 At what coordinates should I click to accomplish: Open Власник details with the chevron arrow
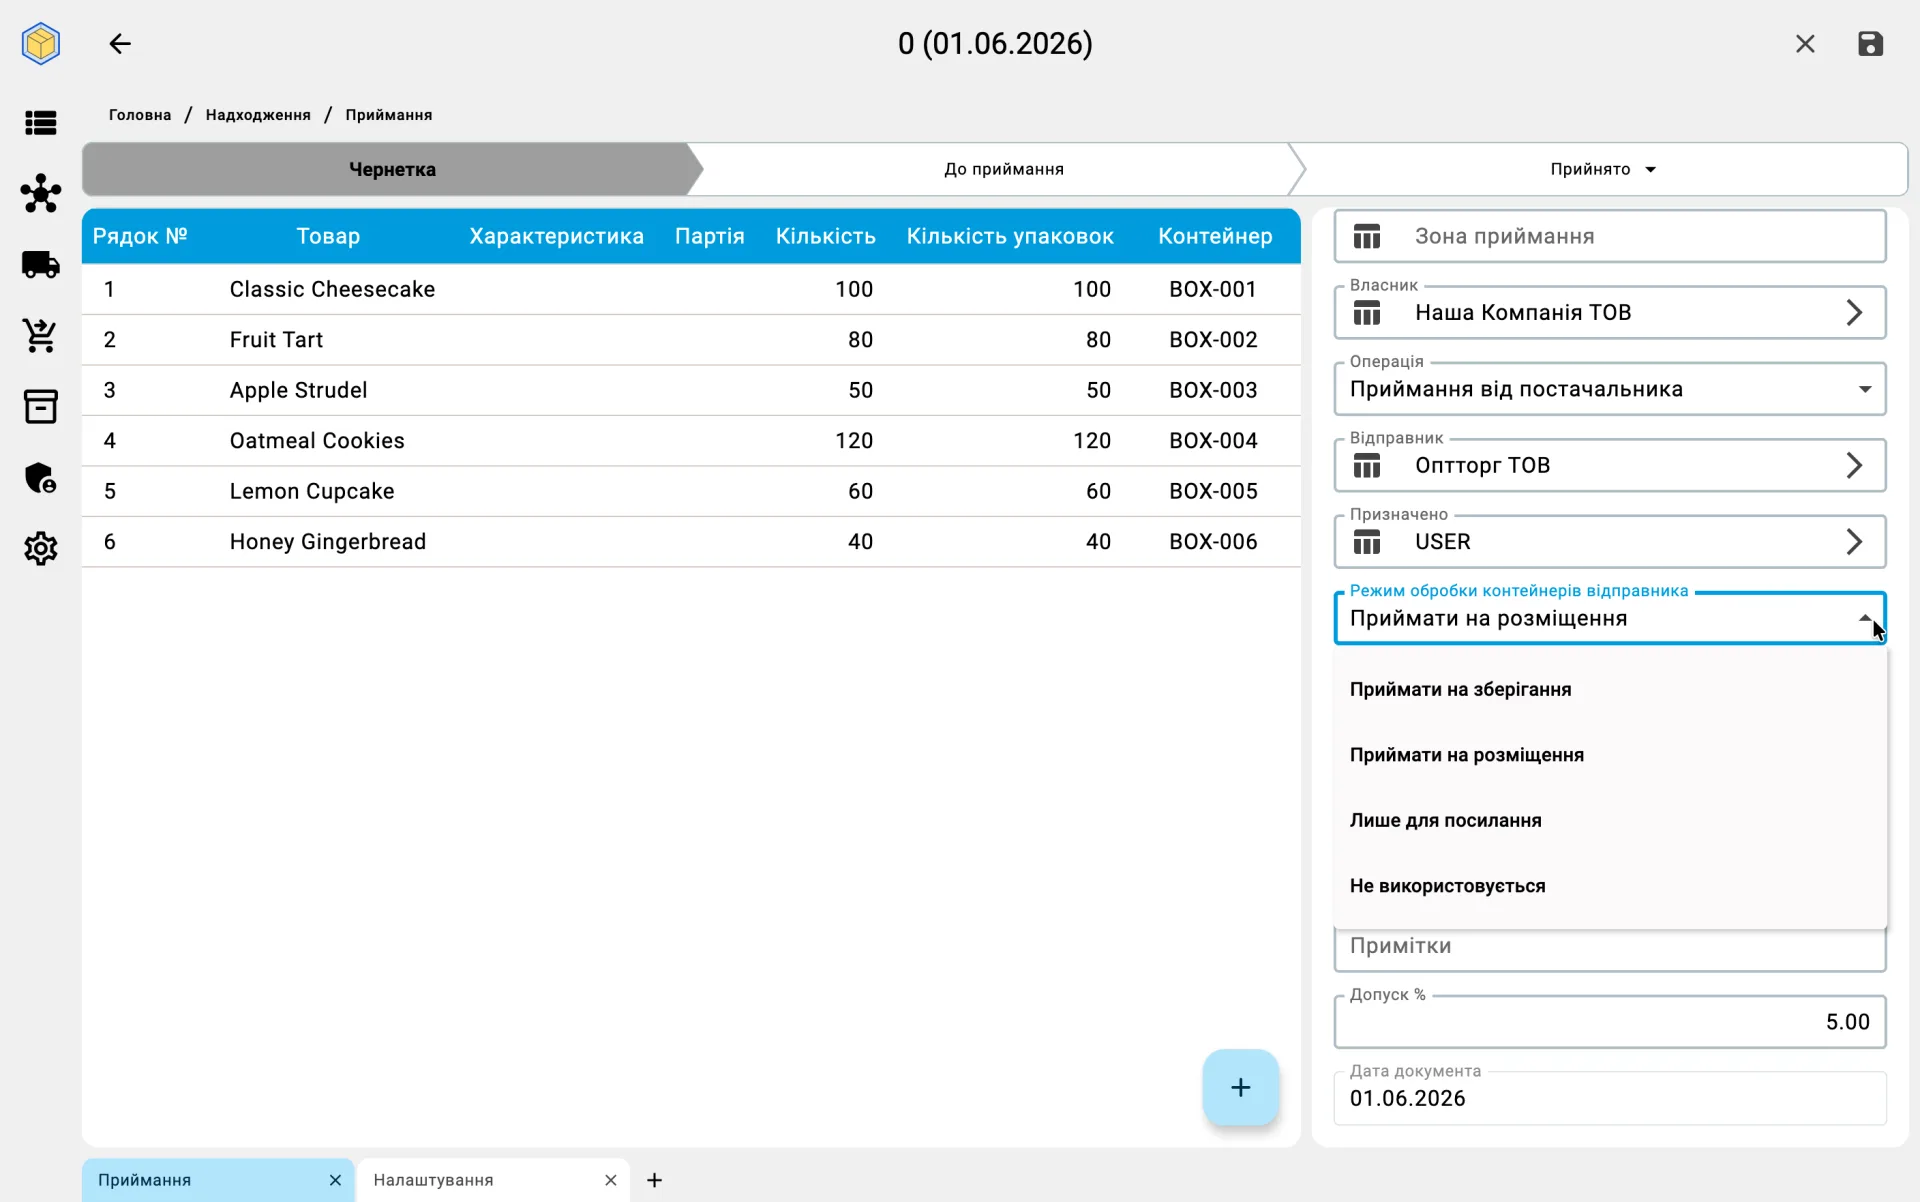tap(1854, 313)
